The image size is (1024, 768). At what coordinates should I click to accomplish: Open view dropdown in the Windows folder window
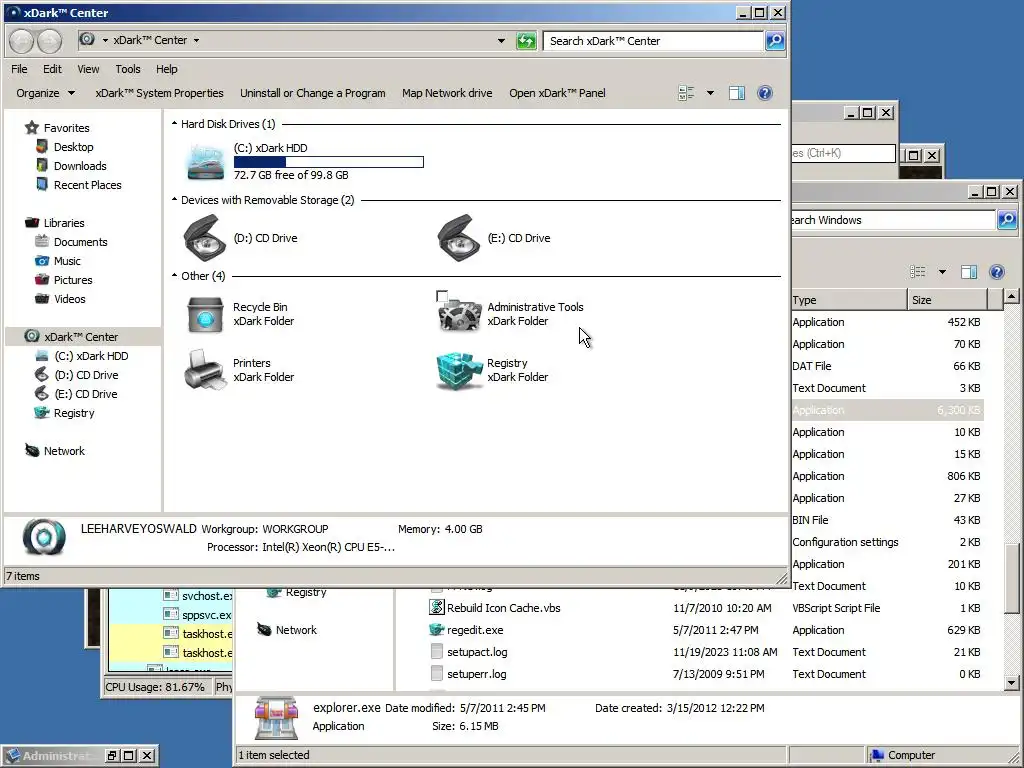[x=942, y=272]
